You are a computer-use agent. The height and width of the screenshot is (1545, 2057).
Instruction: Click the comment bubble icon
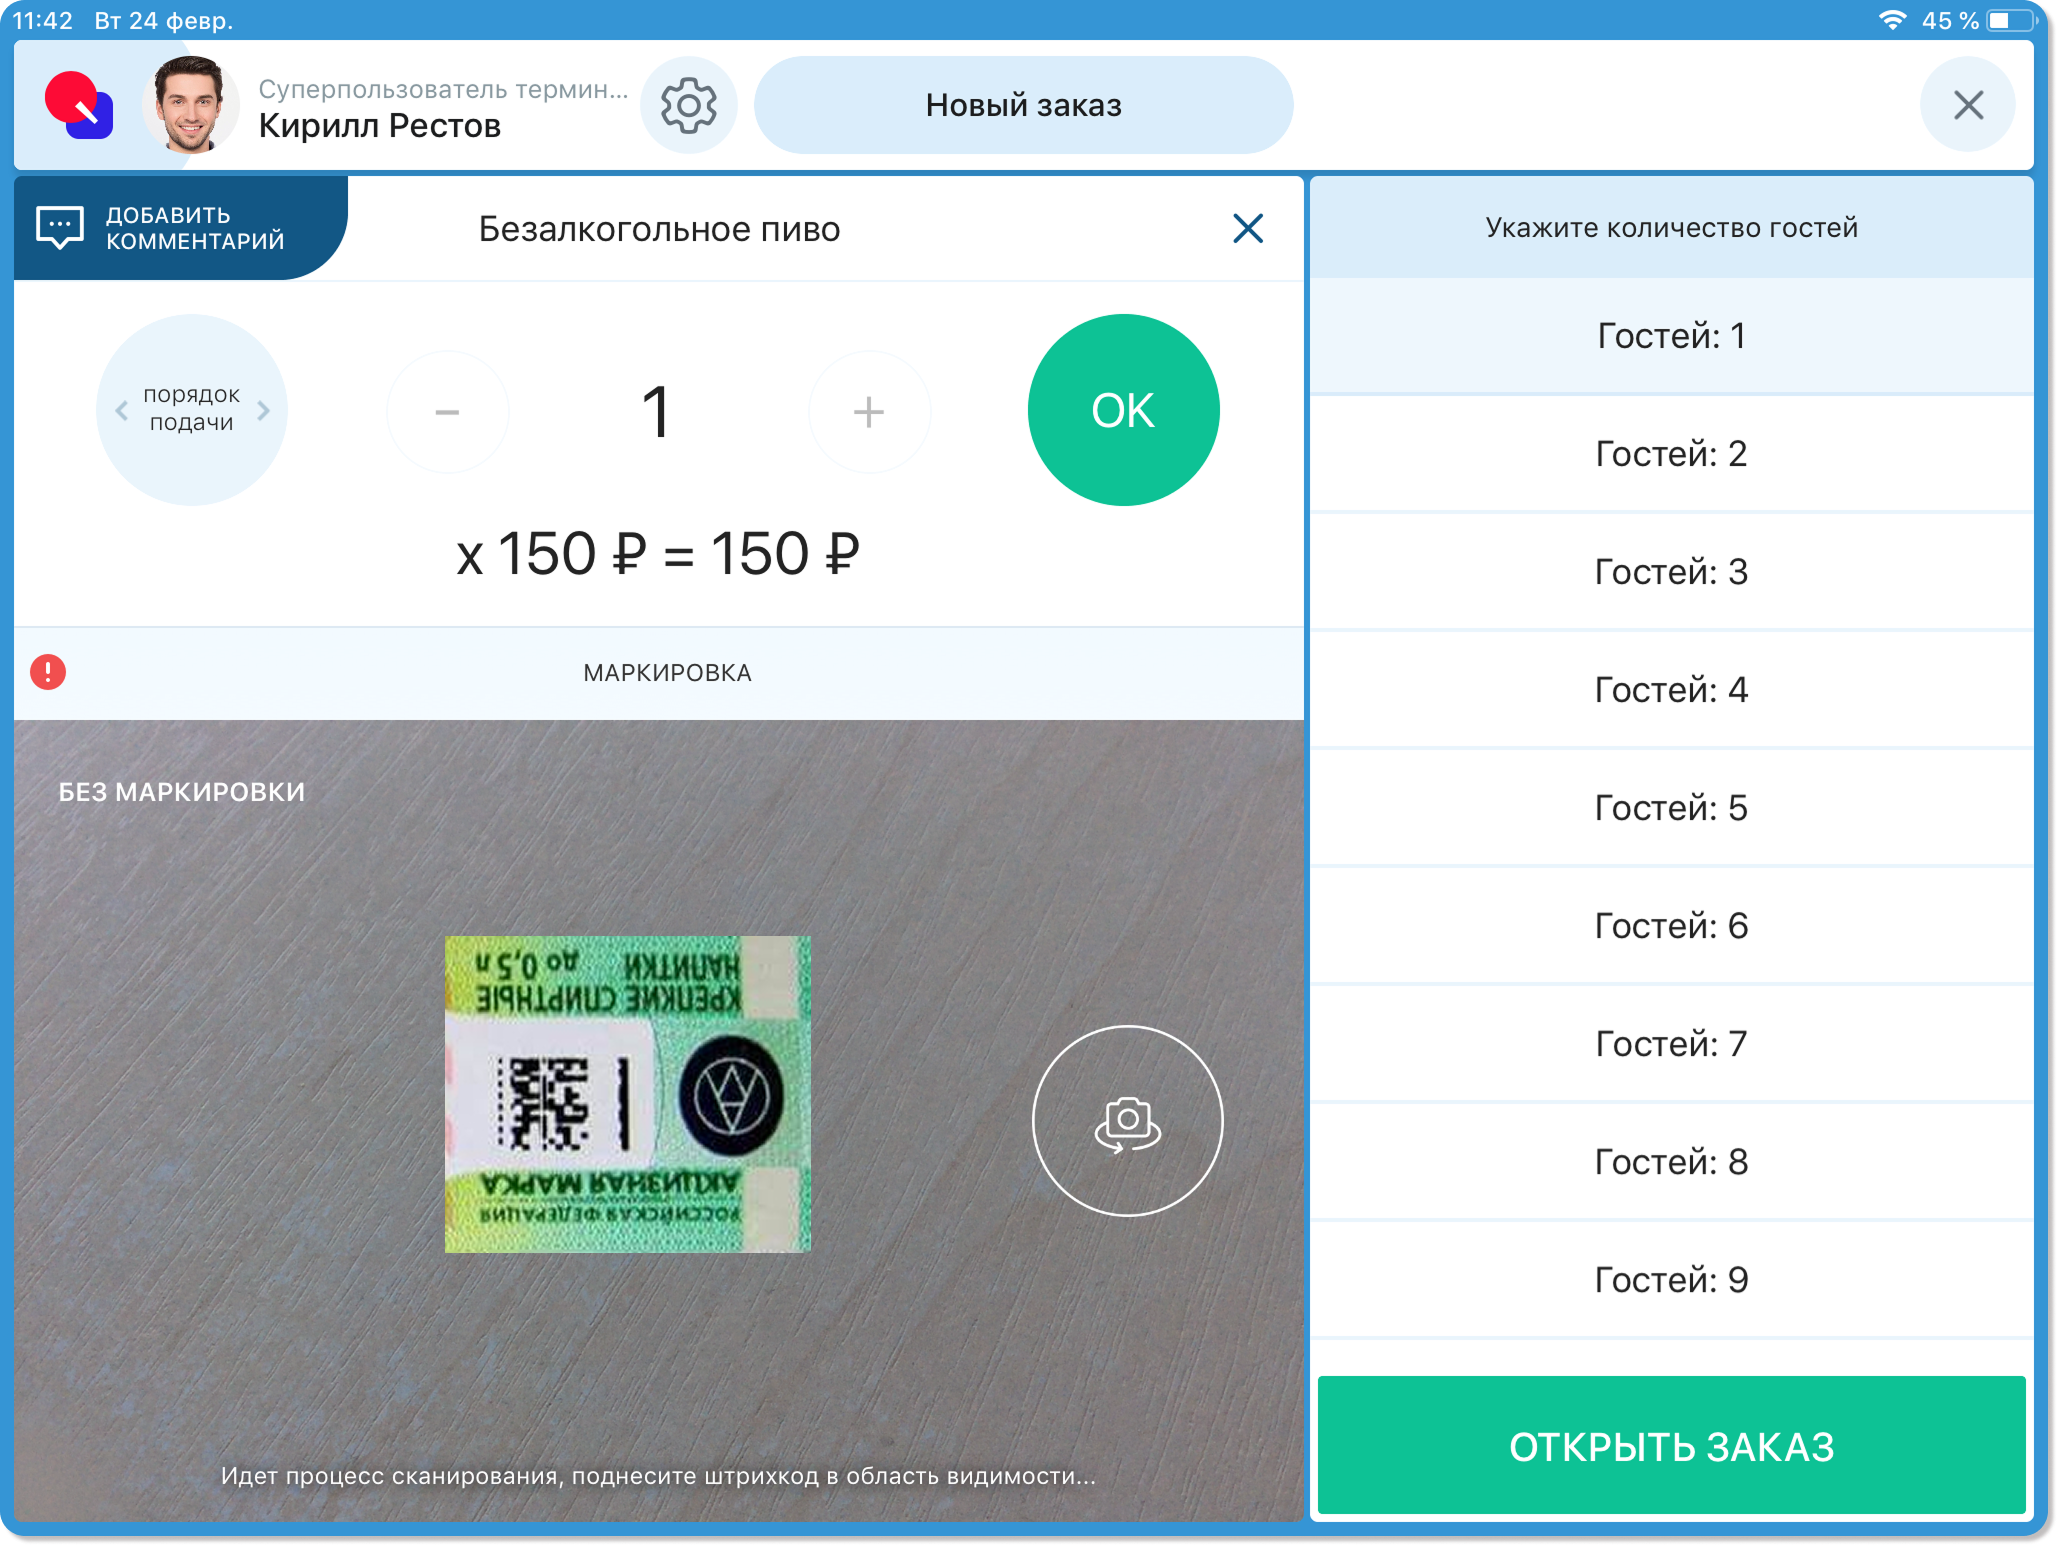pyautogui.click(x=60, y=228)
